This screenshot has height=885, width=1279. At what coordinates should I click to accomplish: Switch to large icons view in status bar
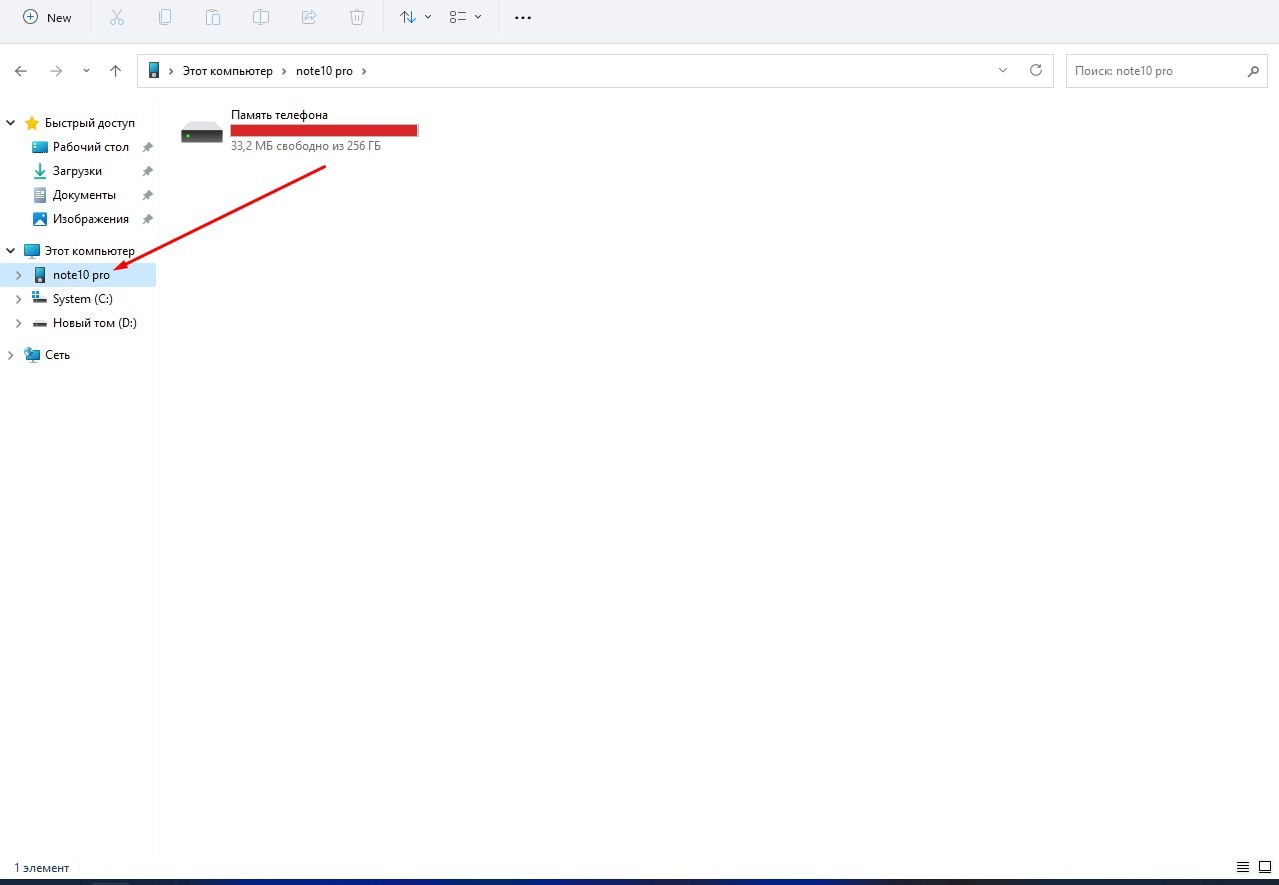[x=1264, y=867]
